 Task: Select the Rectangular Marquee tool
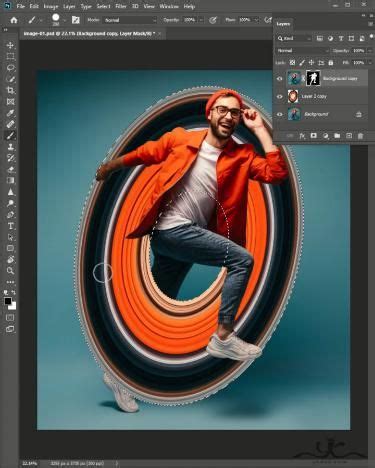[x=10, y=56]
